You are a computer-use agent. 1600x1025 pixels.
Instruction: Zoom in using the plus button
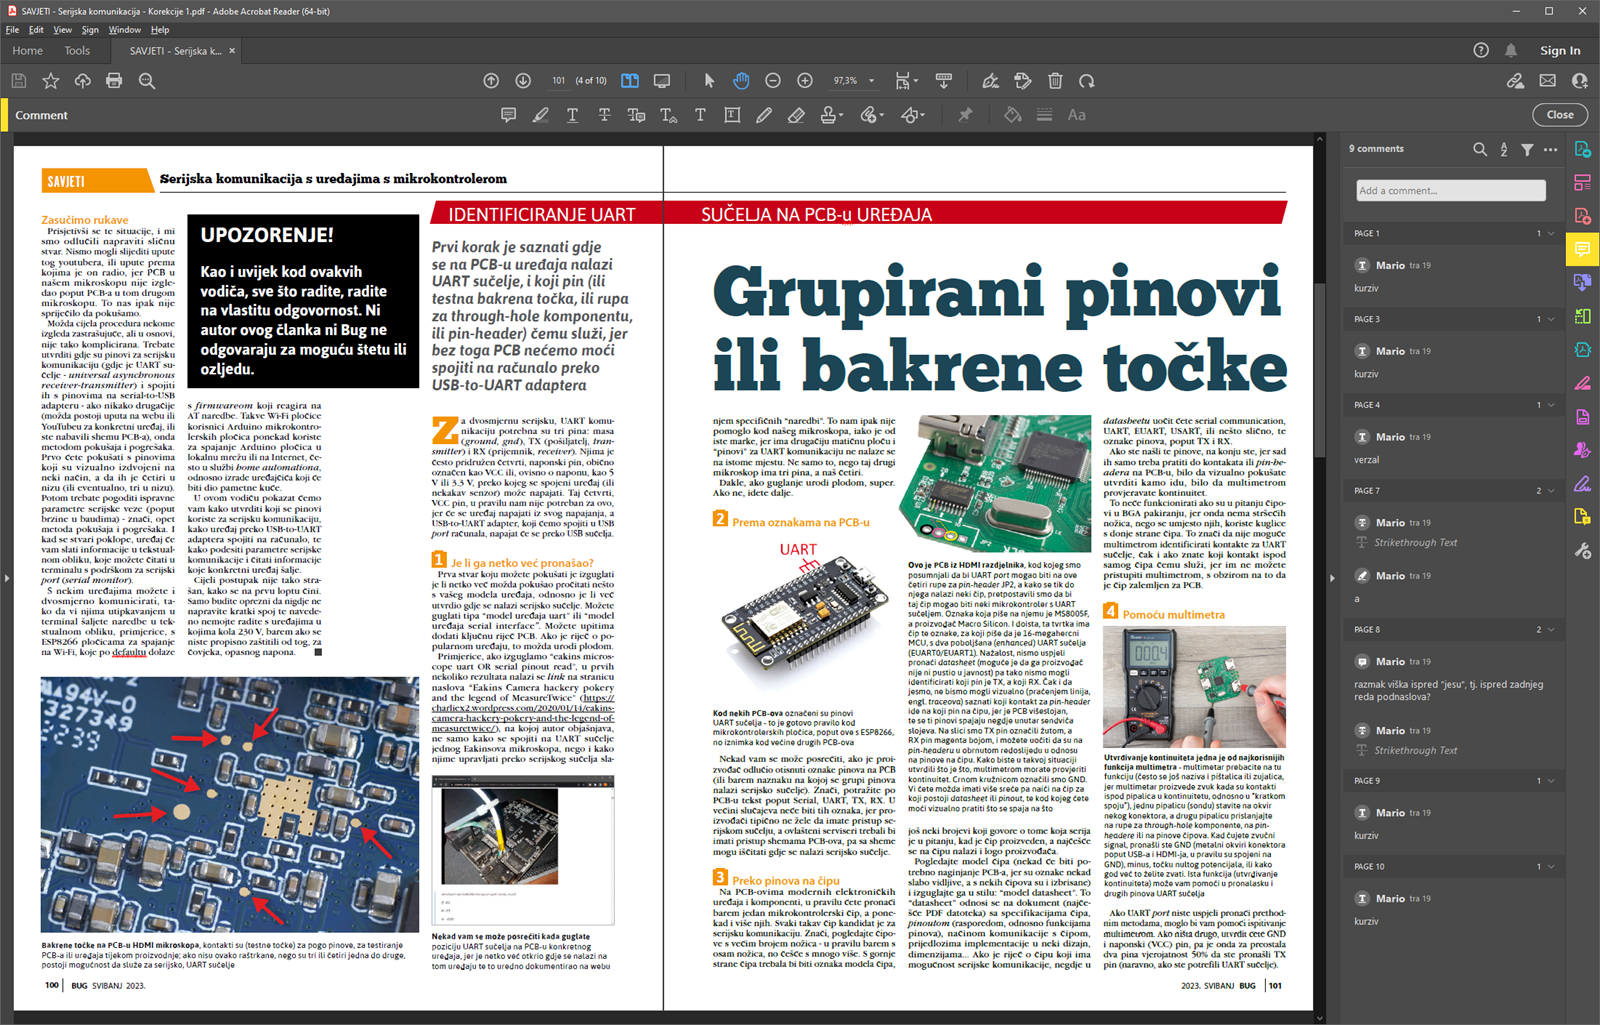(x=805, y=81)
